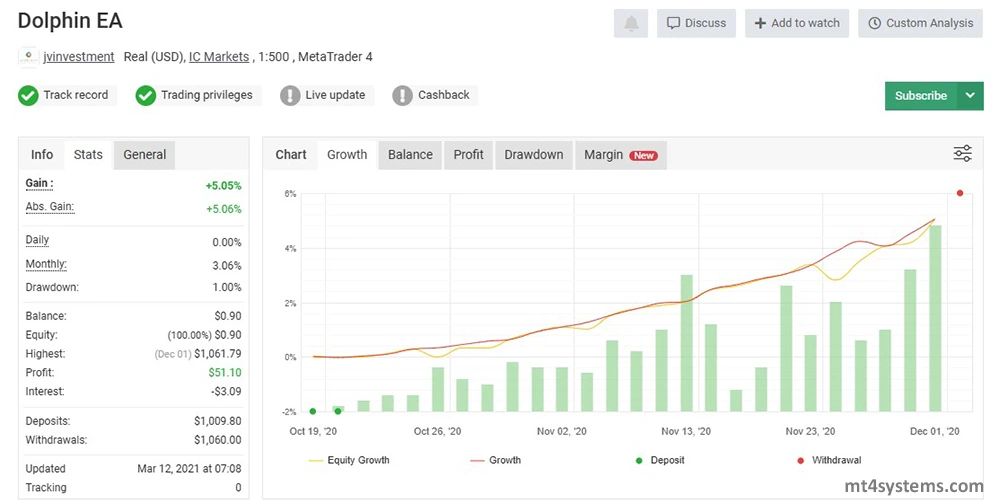Follow the IC Markets broker link
The width and height of the screenshot is (1000, 503).
tap(219, 57)
